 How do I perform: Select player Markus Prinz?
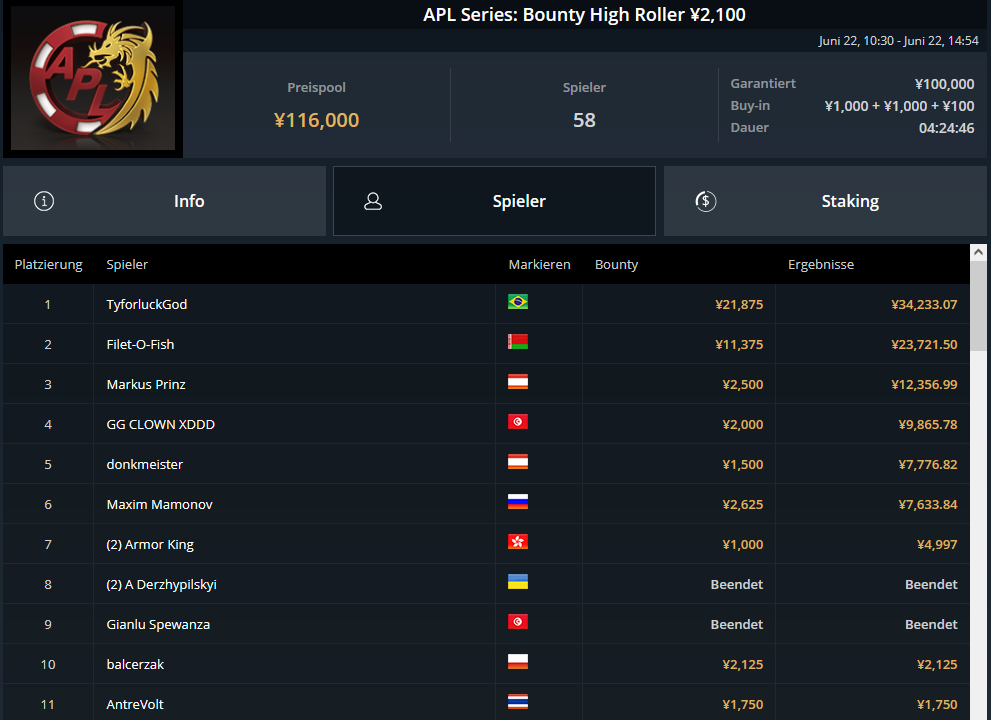click(x=146, y=384)
